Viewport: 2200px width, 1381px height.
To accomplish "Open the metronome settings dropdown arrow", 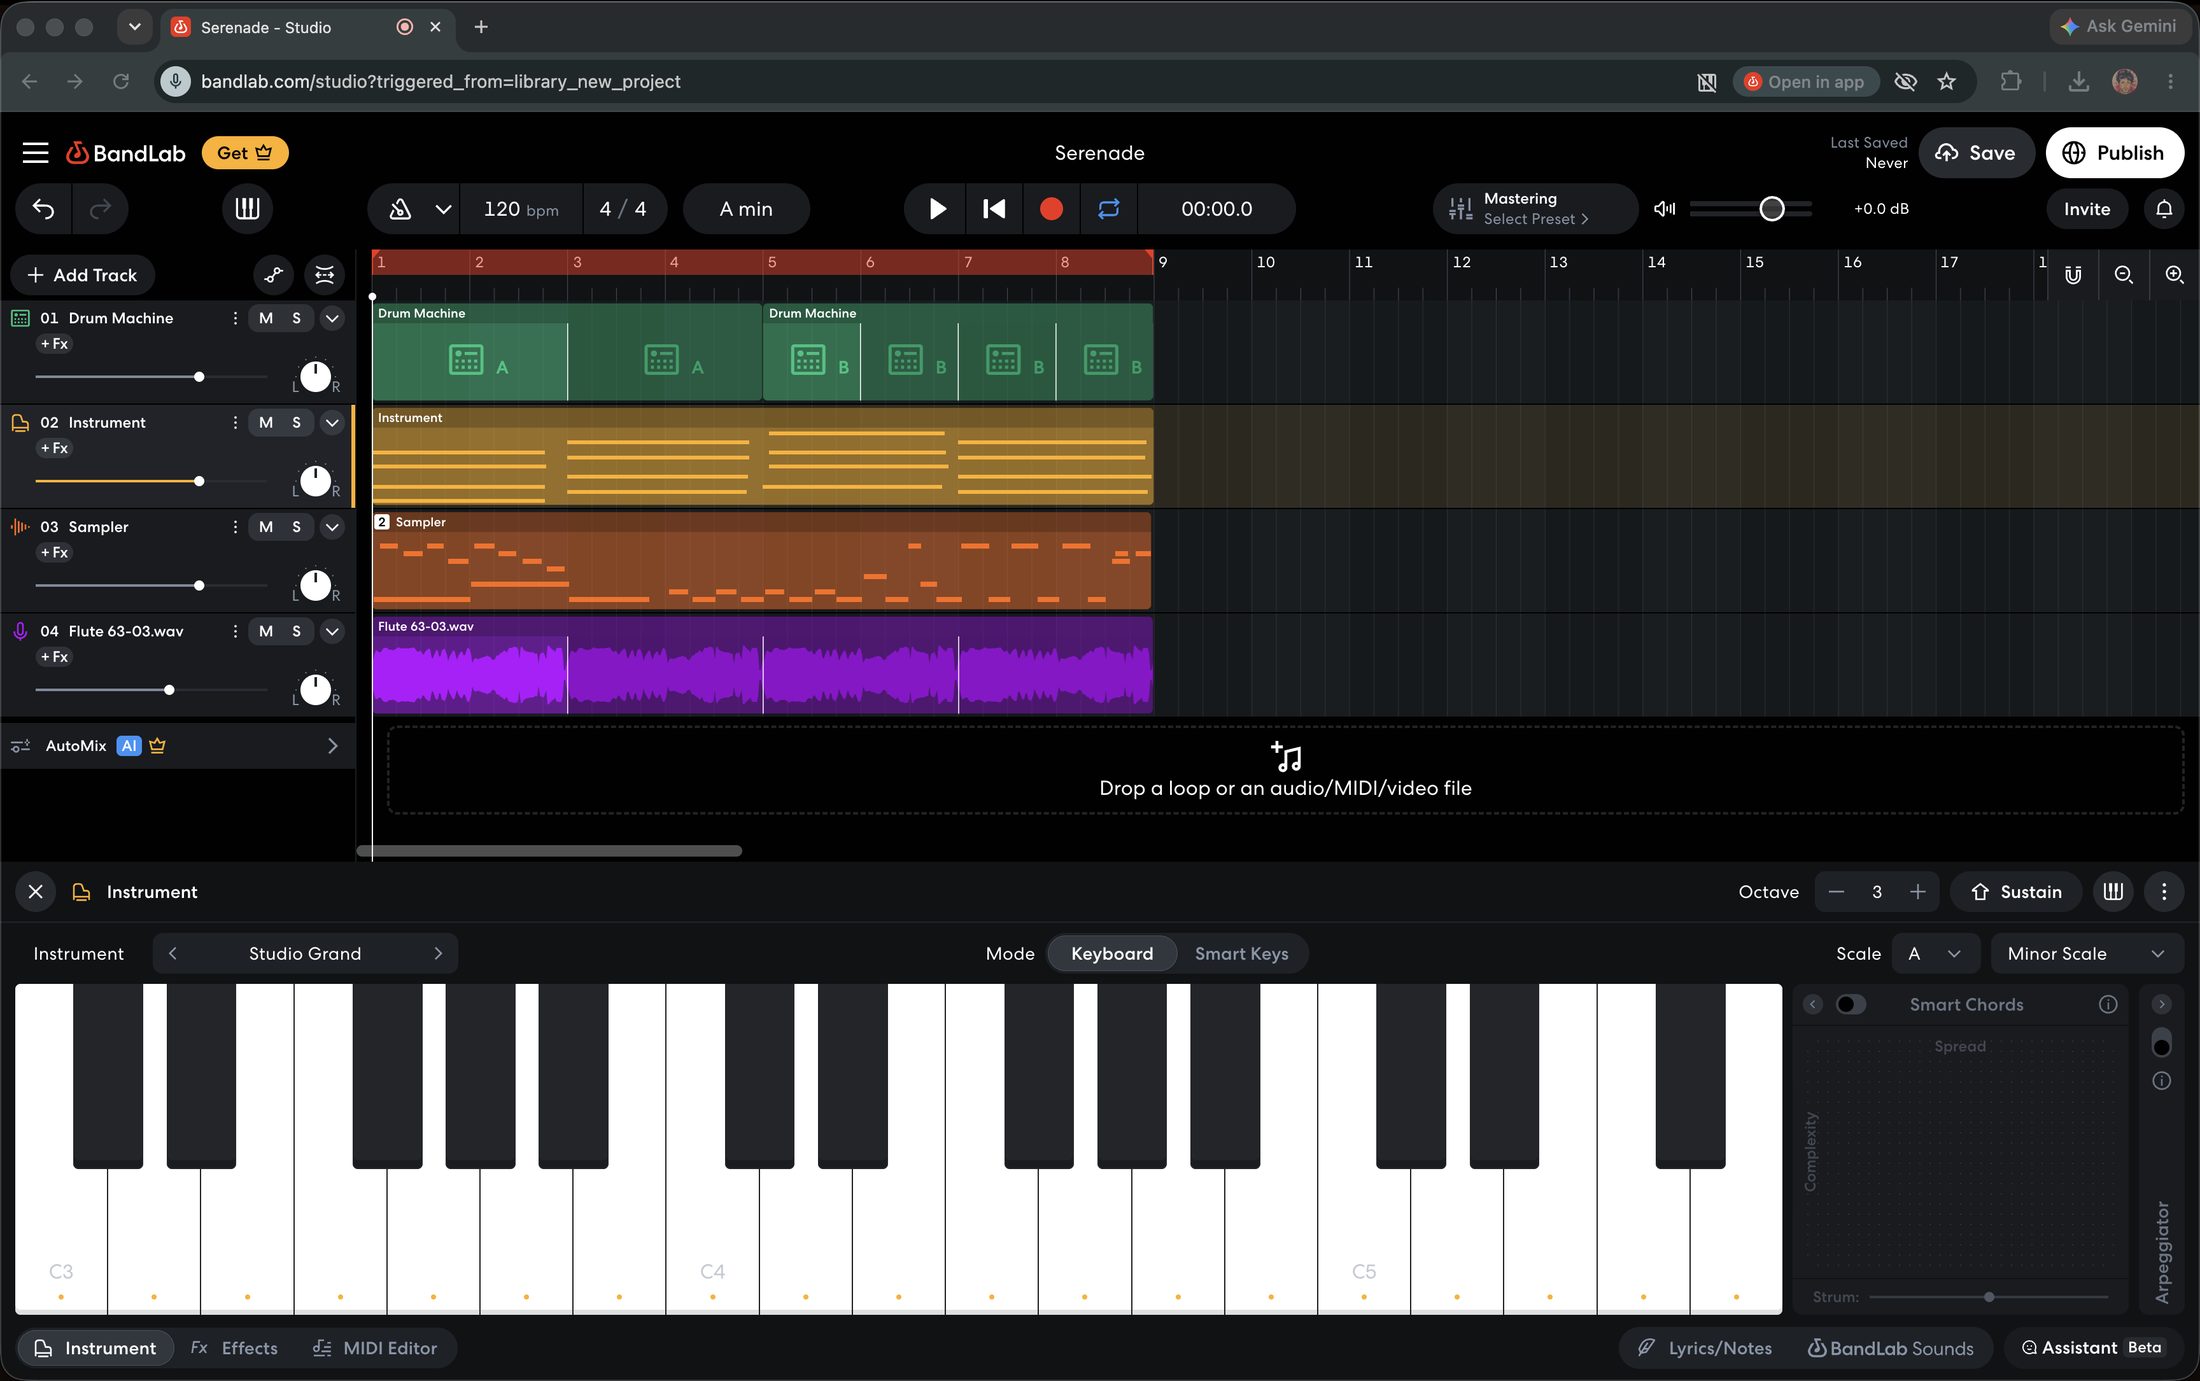I will [x=443, y=209].
